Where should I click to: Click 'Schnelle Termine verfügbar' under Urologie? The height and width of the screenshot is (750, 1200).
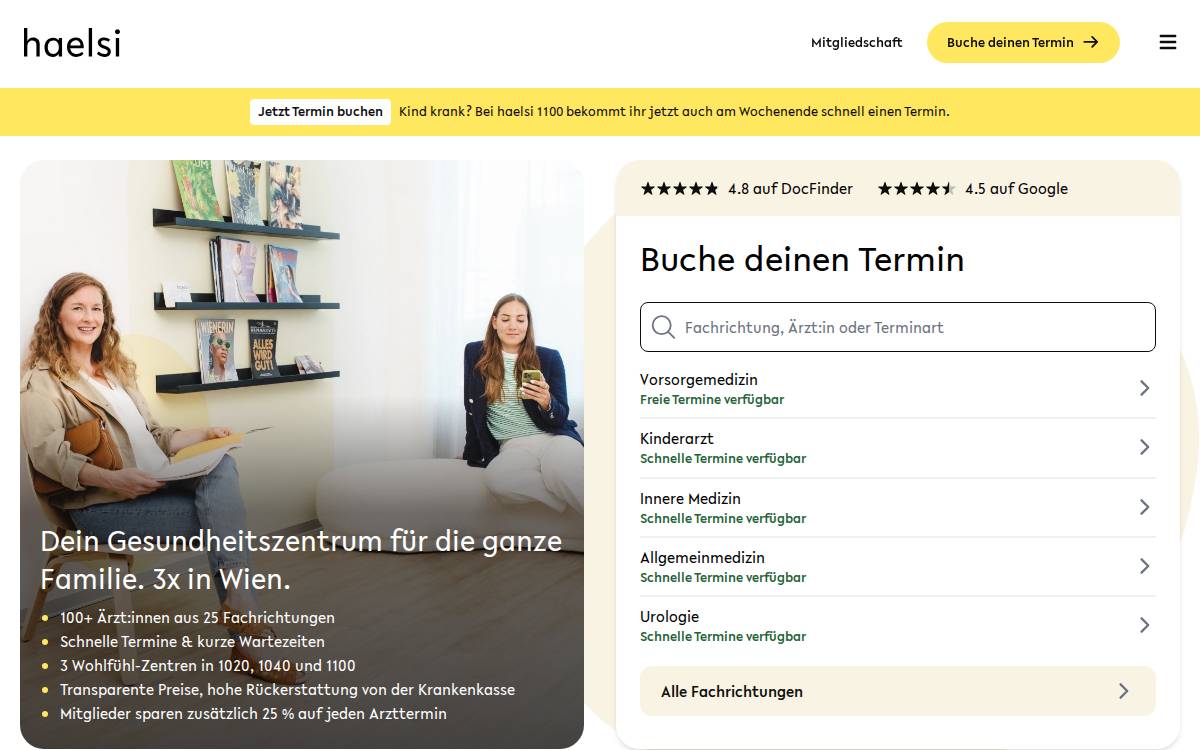(723, 636)
